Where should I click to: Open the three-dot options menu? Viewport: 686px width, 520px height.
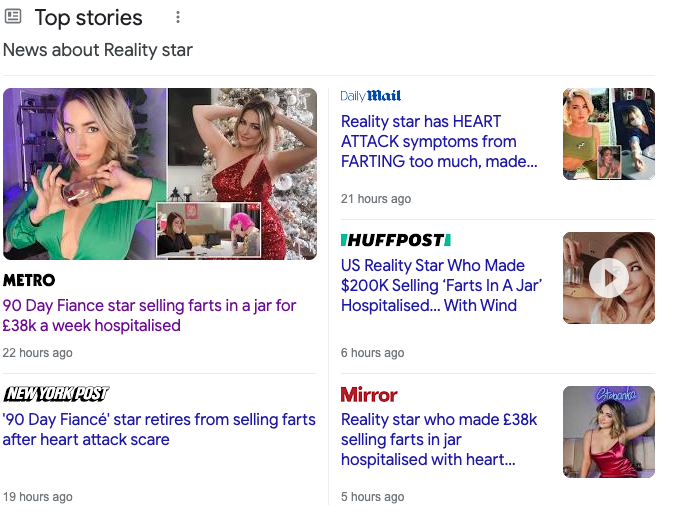pos(178,18)
